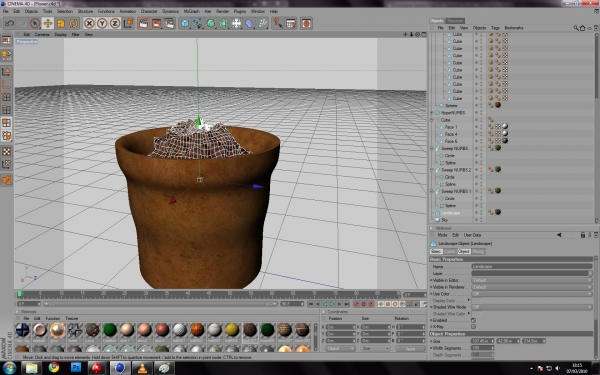Click the Undo arrow in the top toolbar

tap(9, 23)
